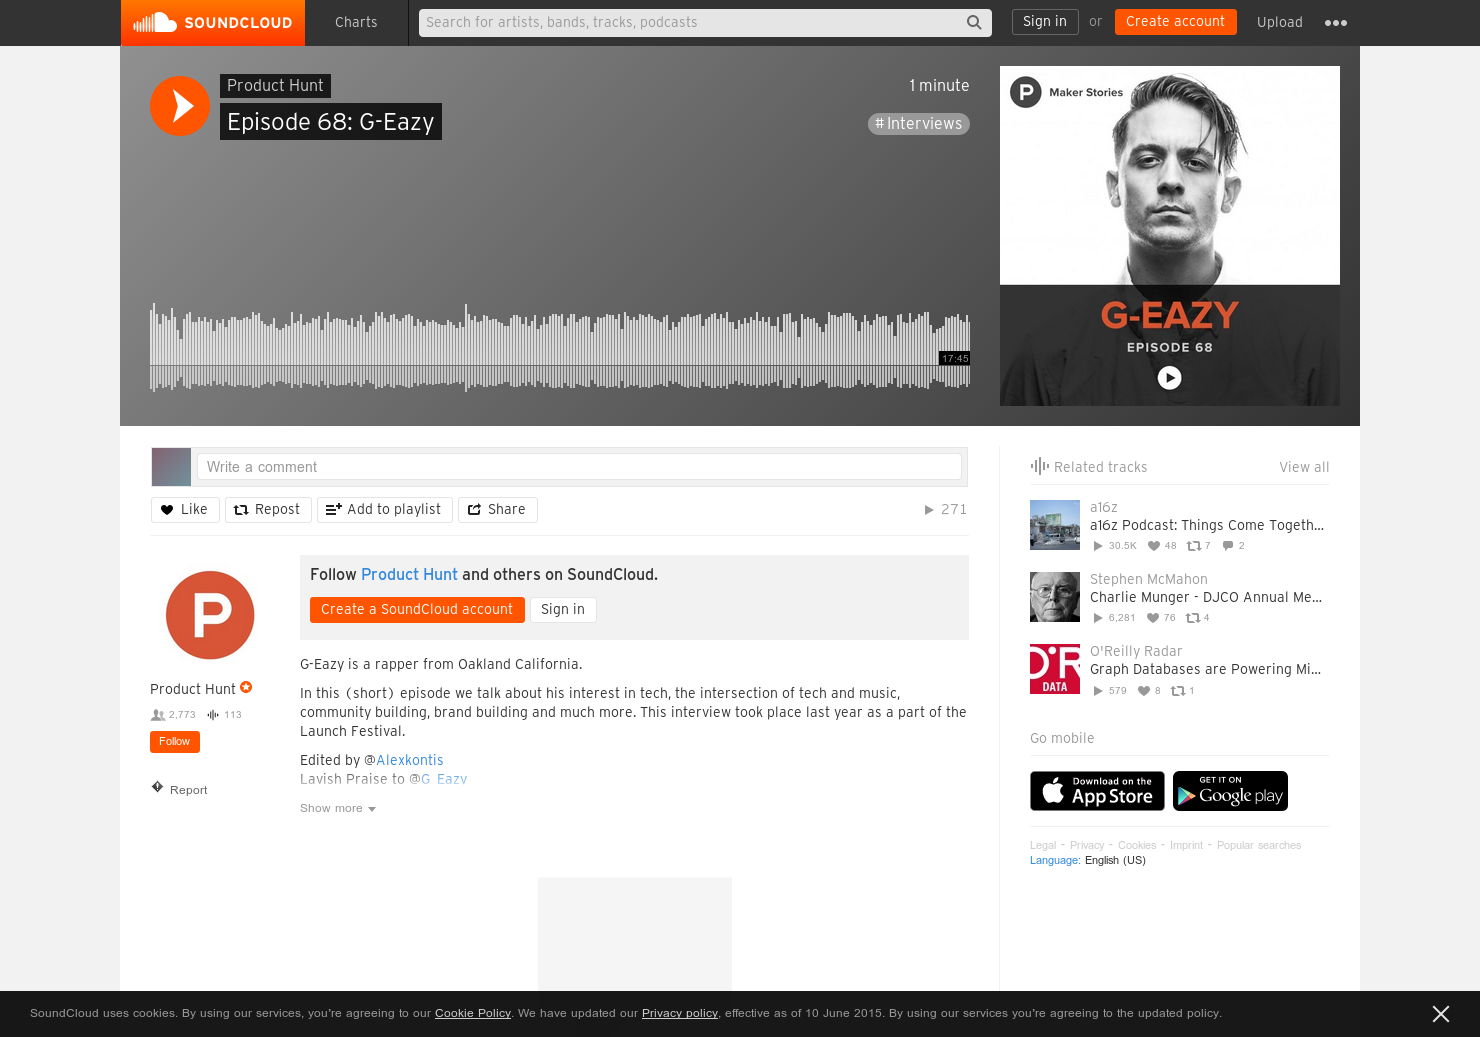Report this track via the Report icon
Screen dimensions: 1480x1037
click(157, 788)
